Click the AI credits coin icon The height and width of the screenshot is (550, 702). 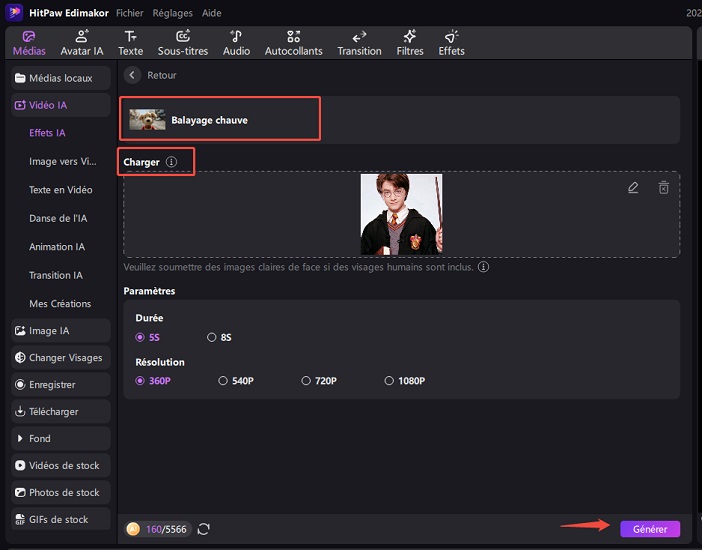pos(133,529)
